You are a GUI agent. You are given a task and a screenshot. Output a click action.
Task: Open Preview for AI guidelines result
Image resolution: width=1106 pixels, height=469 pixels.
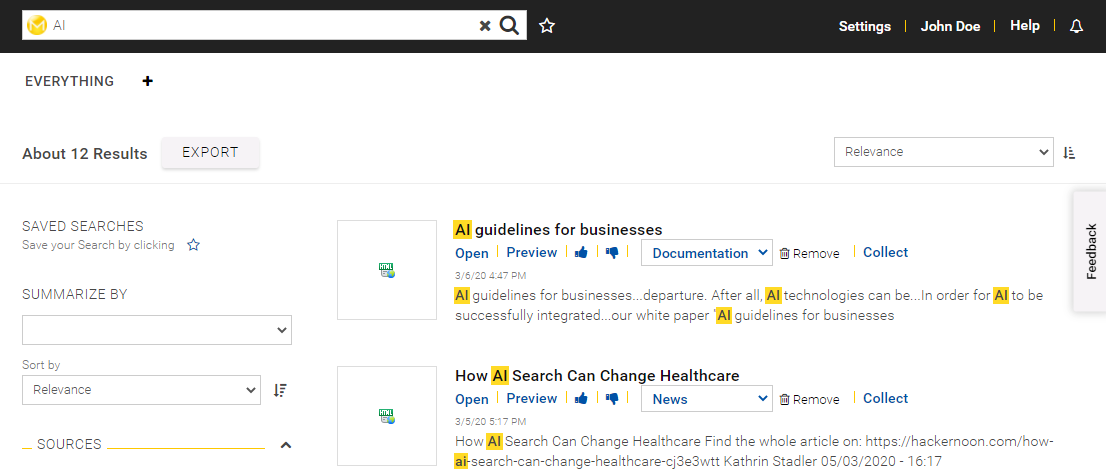tap(532, 252)
